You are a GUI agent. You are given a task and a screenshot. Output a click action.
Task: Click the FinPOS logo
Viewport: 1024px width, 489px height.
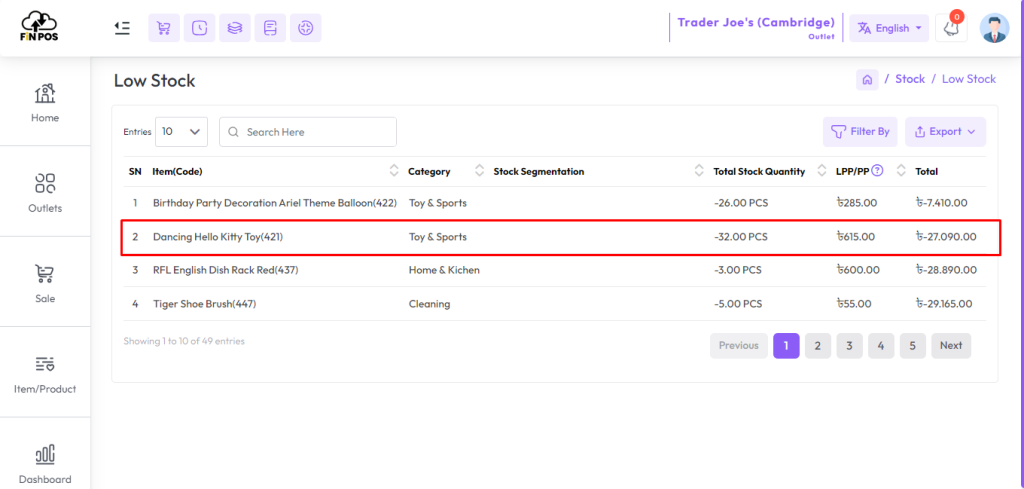pos(39,27)
